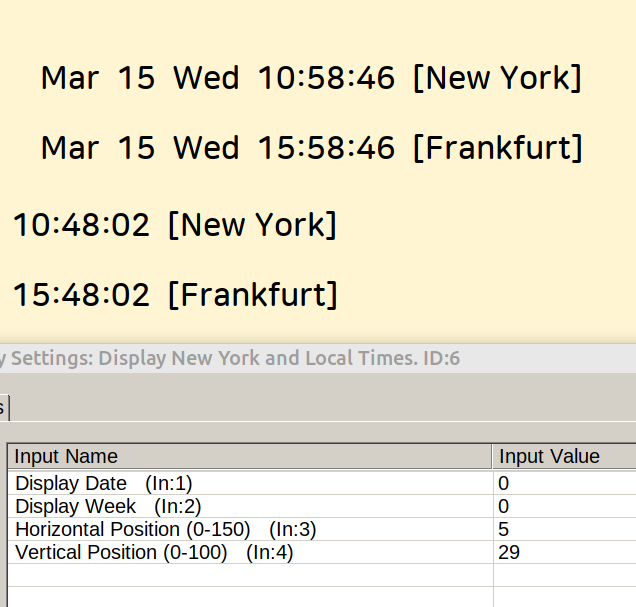Click the 15:58:46 Frankfurt timestamp

point(326,148)
